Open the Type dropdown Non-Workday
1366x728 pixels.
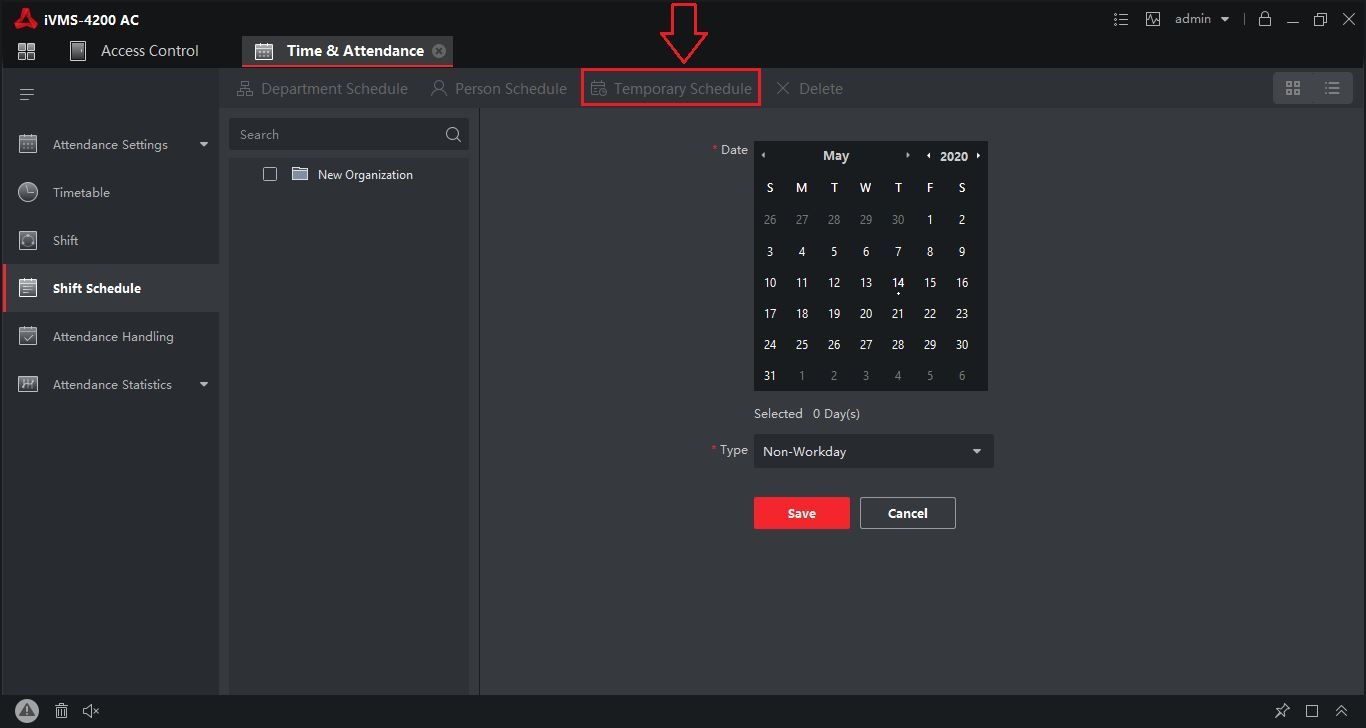874,452
